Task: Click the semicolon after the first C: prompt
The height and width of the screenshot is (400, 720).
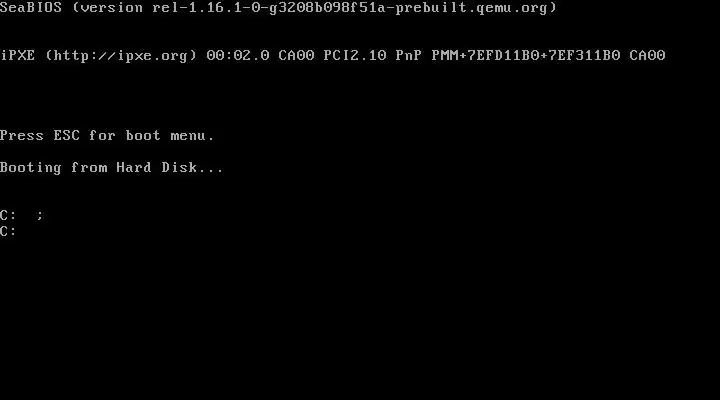Action: point(40,215)
